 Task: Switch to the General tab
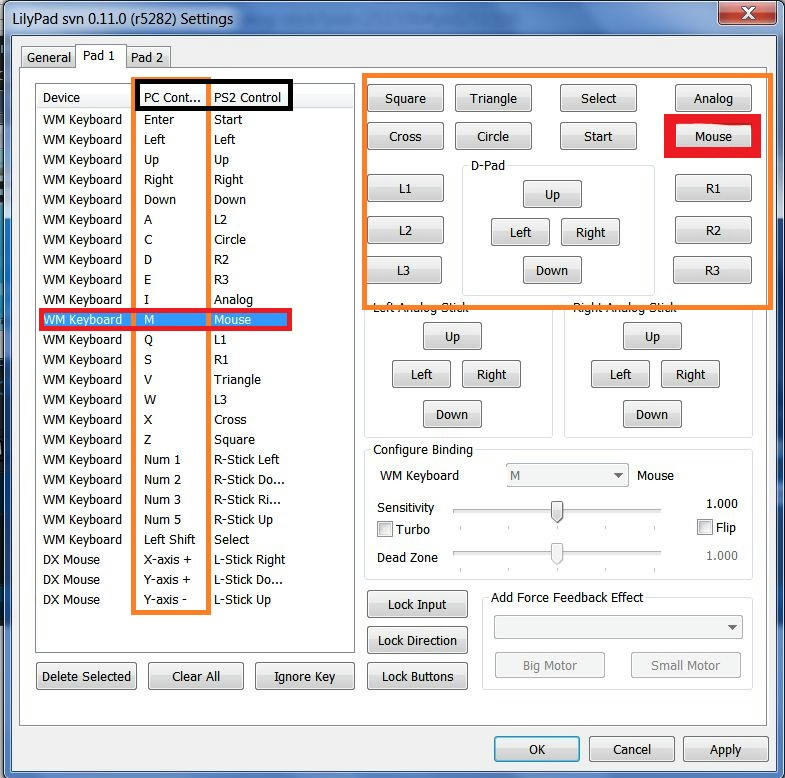coord(49,58)
